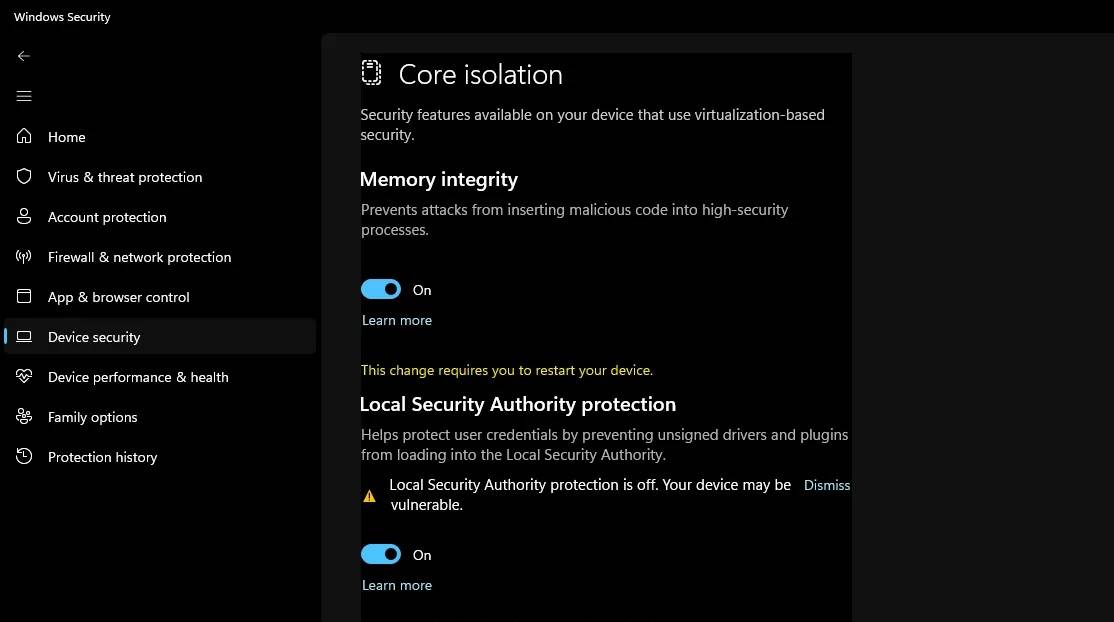Expand the navigation pane with the hamburger menu
Viewport: 1114px width, 622px height.
click(x=23, y=96)
